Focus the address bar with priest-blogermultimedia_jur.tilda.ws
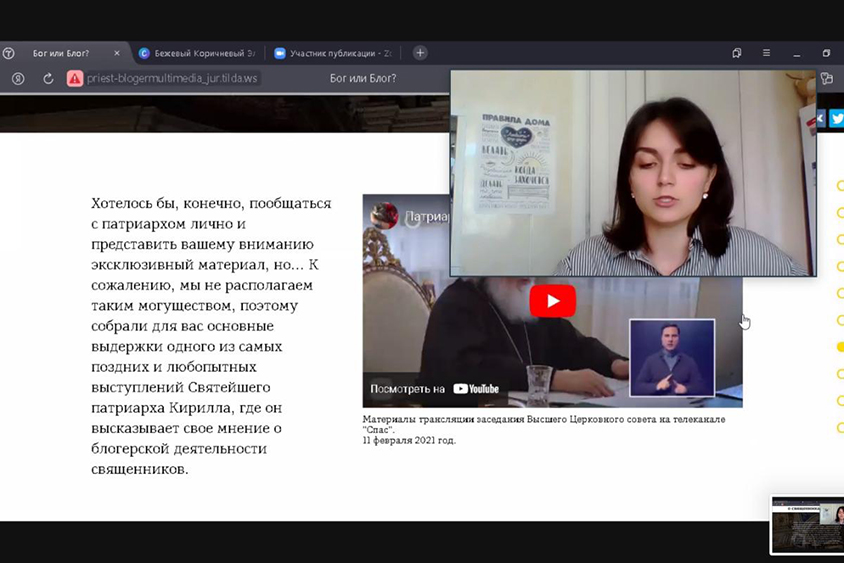Screen dimensions: 844x563 coord(172,79)
